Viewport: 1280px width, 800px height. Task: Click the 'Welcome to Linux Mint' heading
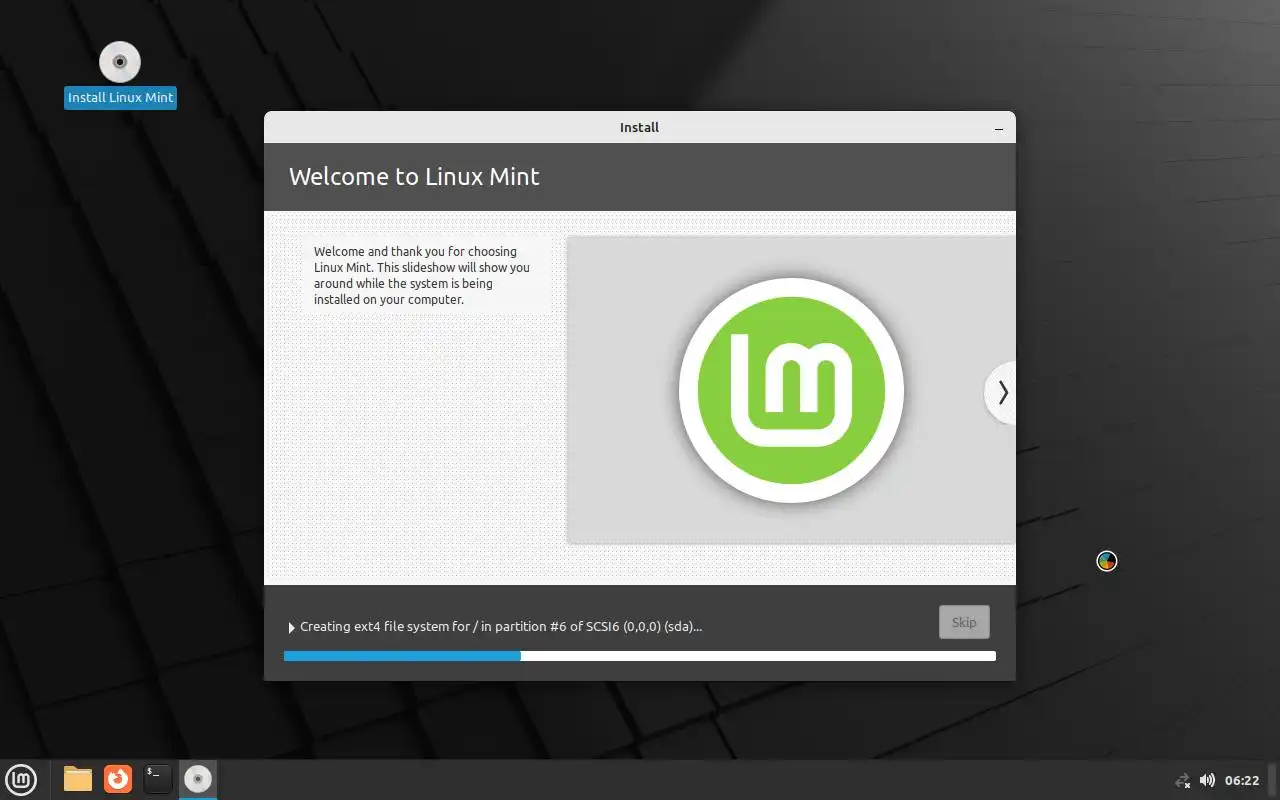pos(414,177)
